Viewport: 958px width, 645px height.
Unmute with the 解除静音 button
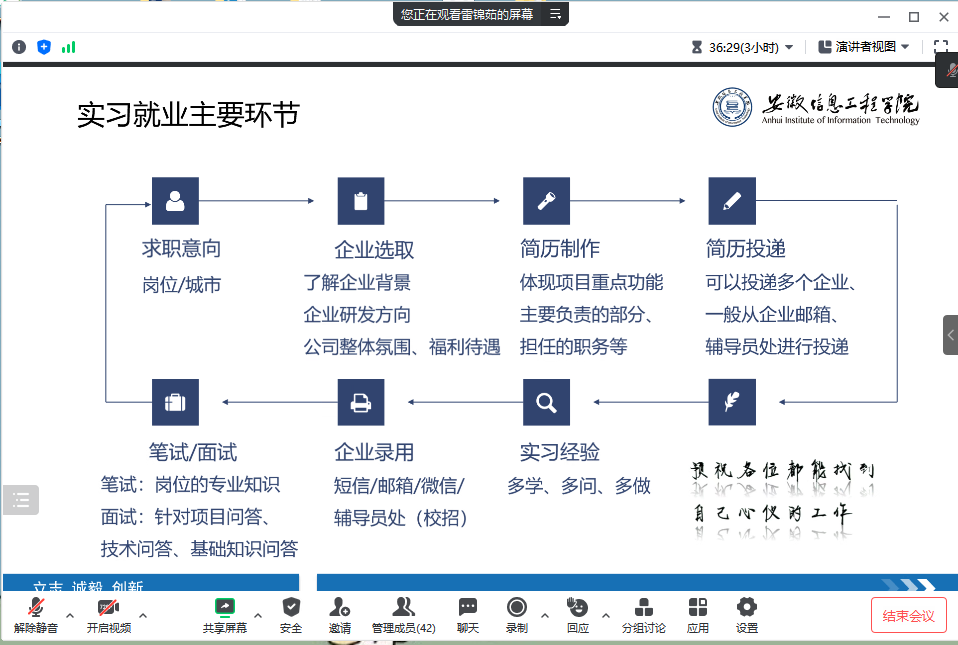coord(34,612)
